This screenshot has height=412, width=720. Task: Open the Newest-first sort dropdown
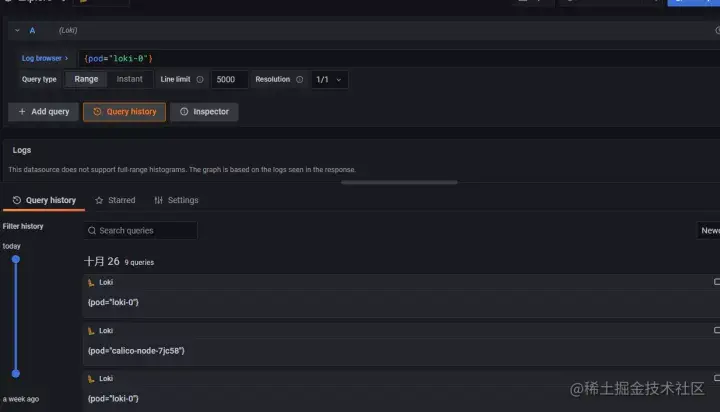(x=709, y=231)
